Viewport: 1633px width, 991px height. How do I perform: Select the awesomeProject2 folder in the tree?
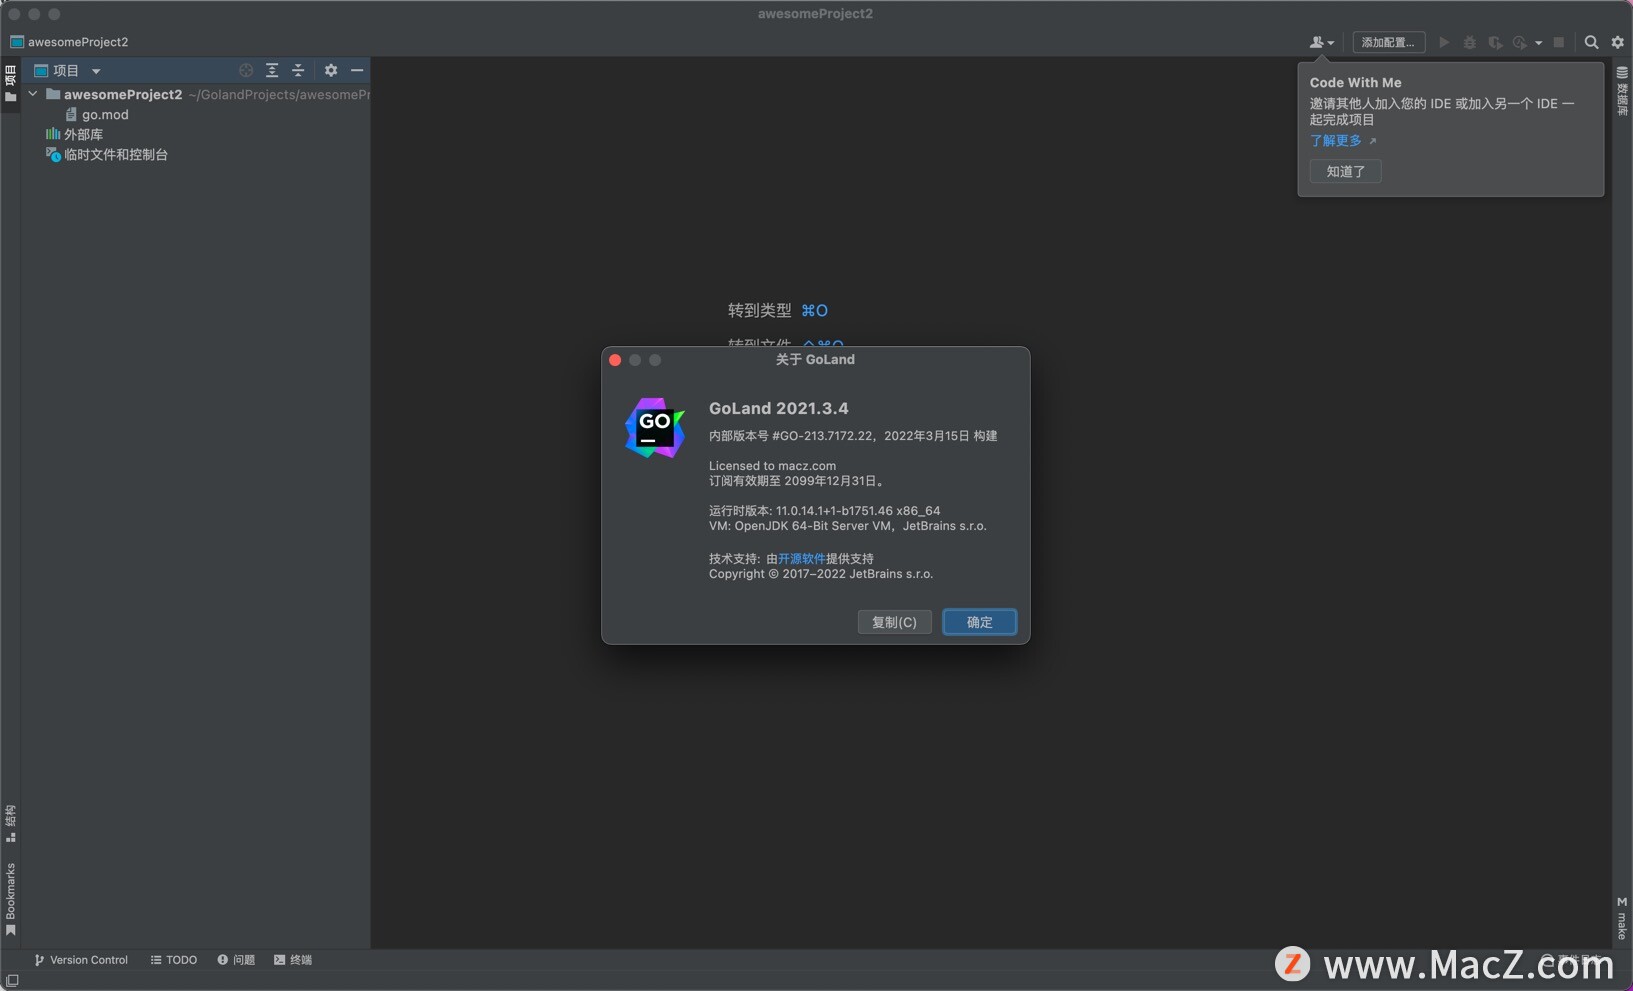coord(123,94)
